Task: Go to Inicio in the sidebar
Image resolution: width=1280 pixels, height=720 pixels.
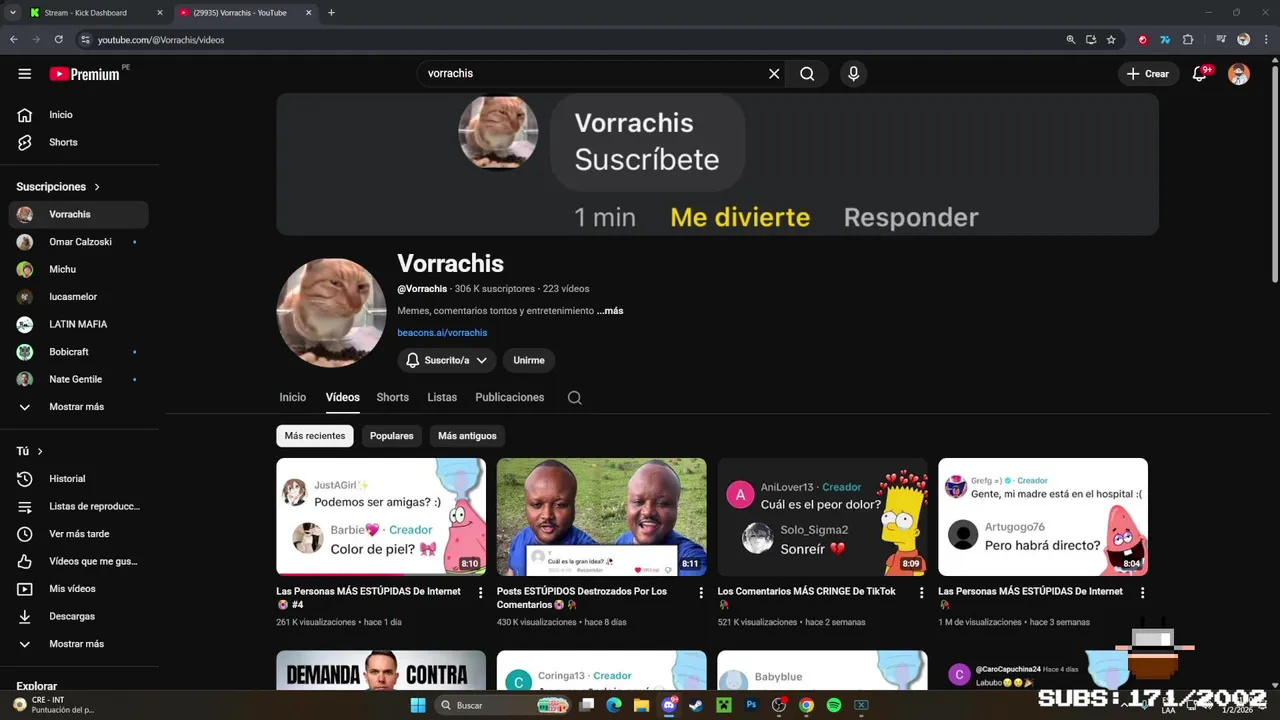Action: tap(78, 115)
